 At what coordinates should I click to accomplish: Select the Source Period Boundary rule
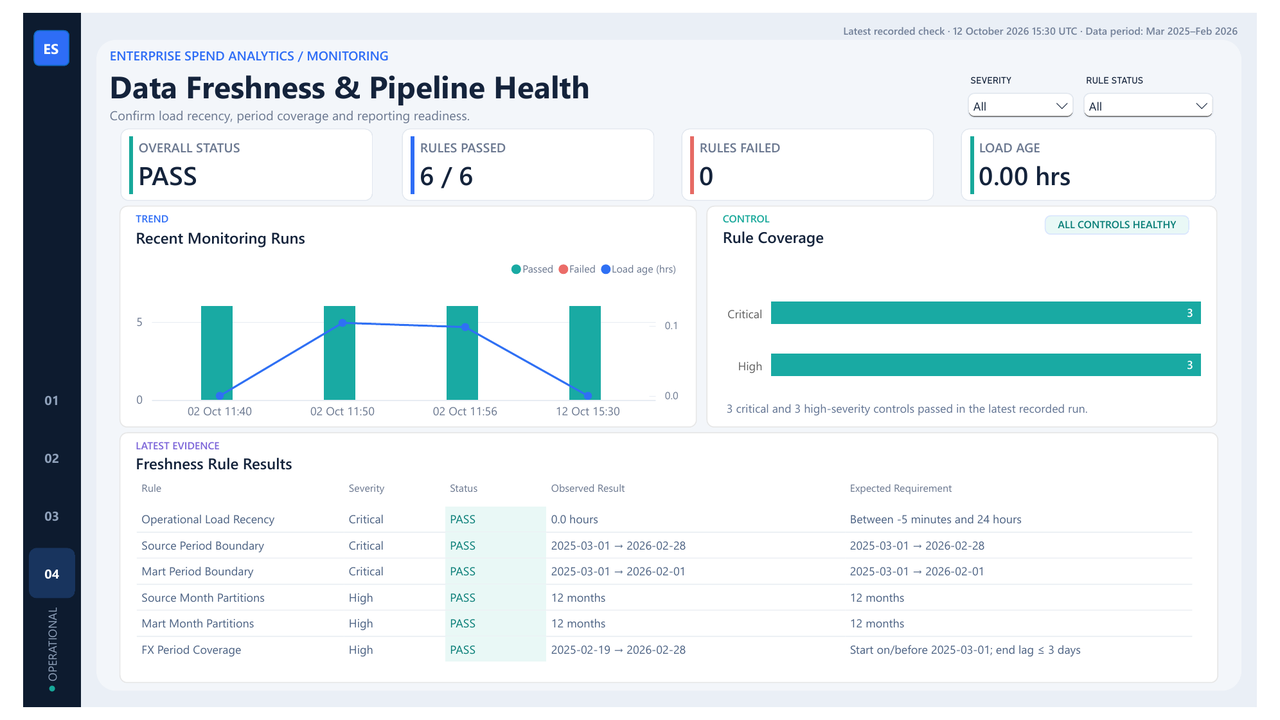(203, 546)
